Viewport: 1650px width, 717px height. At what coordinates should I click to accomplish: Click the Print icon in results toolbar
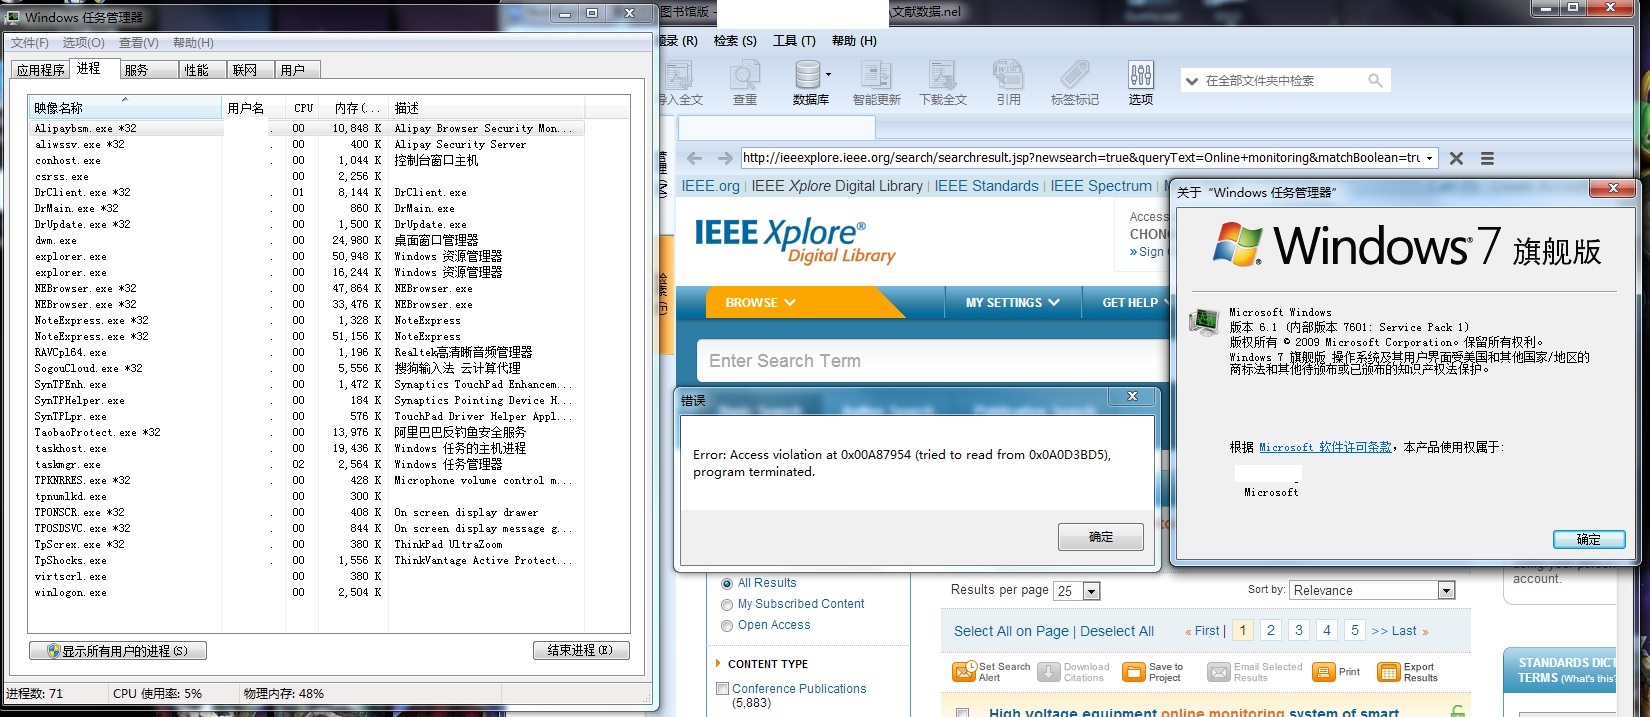[x=1323, y=672]
